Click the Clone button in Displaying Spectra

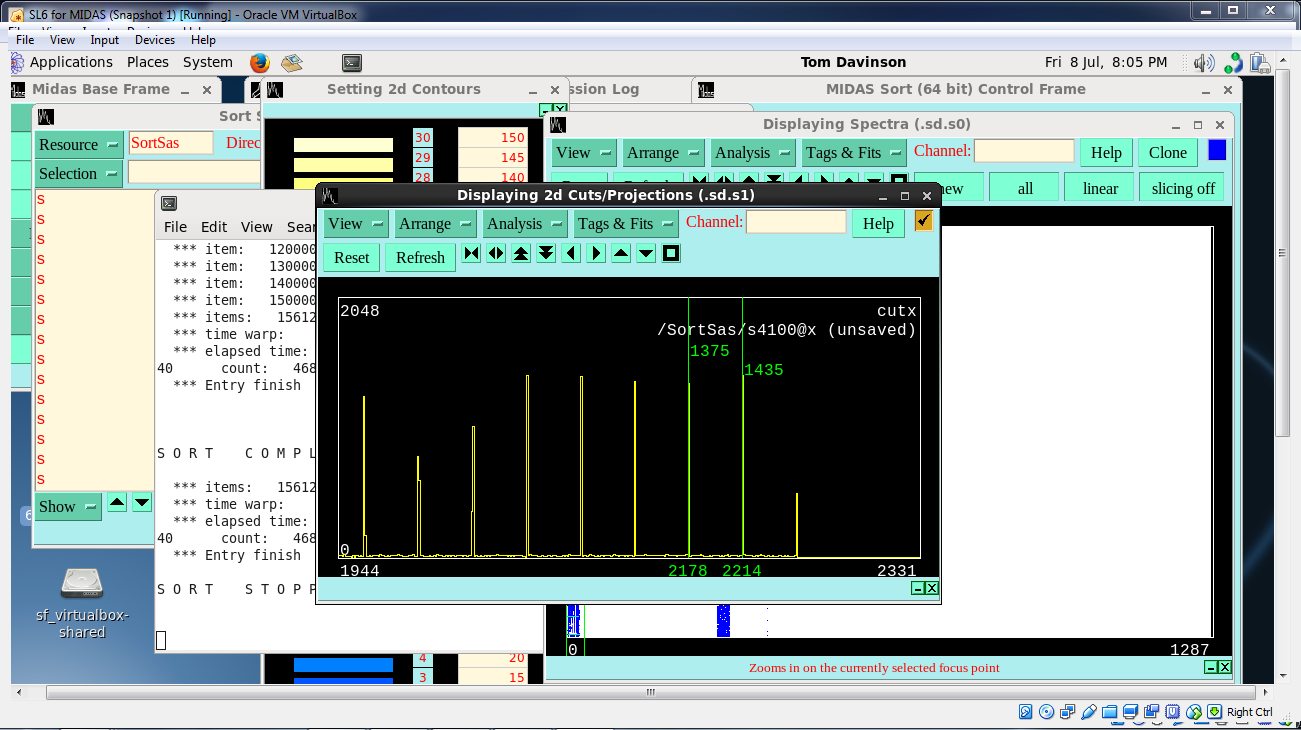pos(1167,153)
